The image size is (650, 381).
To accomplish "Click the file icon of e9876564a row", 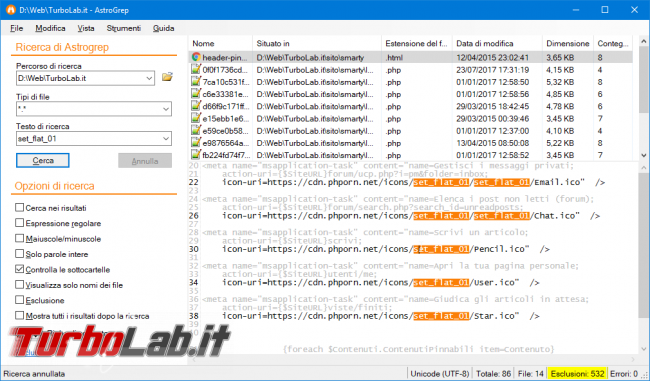I will (x=196, y=143).
